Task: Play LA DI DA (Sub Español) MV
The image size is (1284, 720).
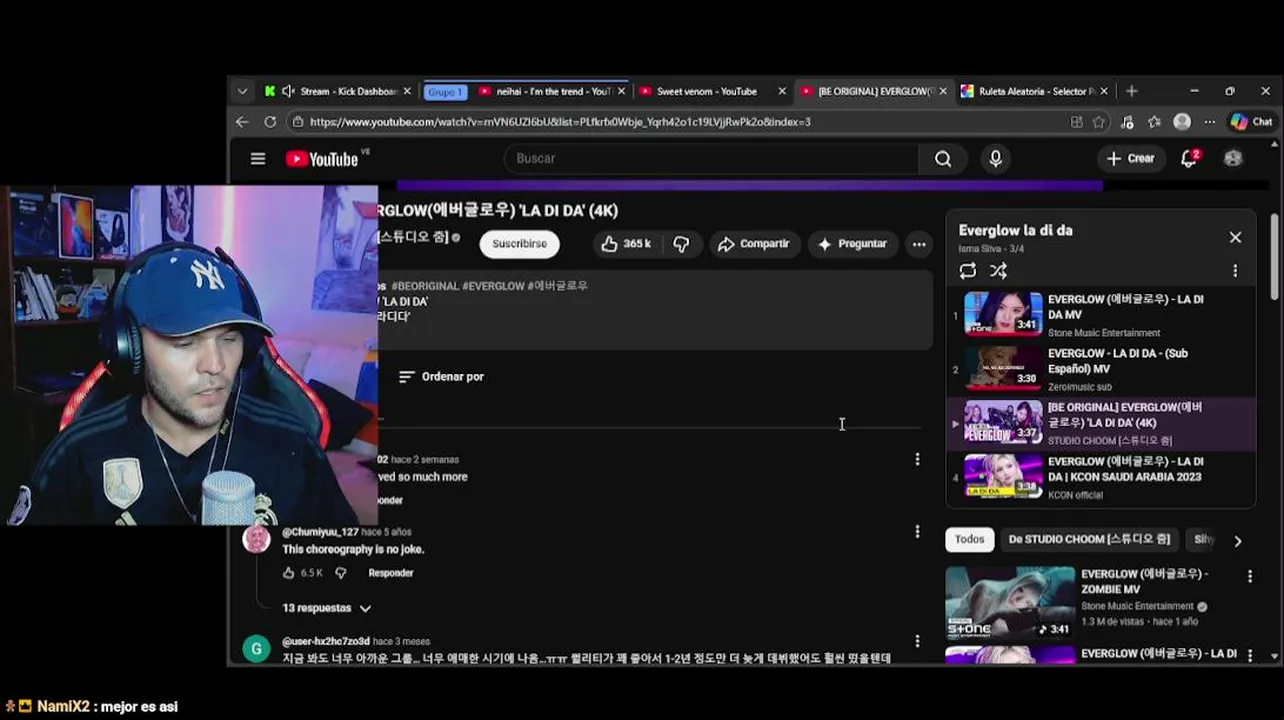Action: coord(1100,369)
